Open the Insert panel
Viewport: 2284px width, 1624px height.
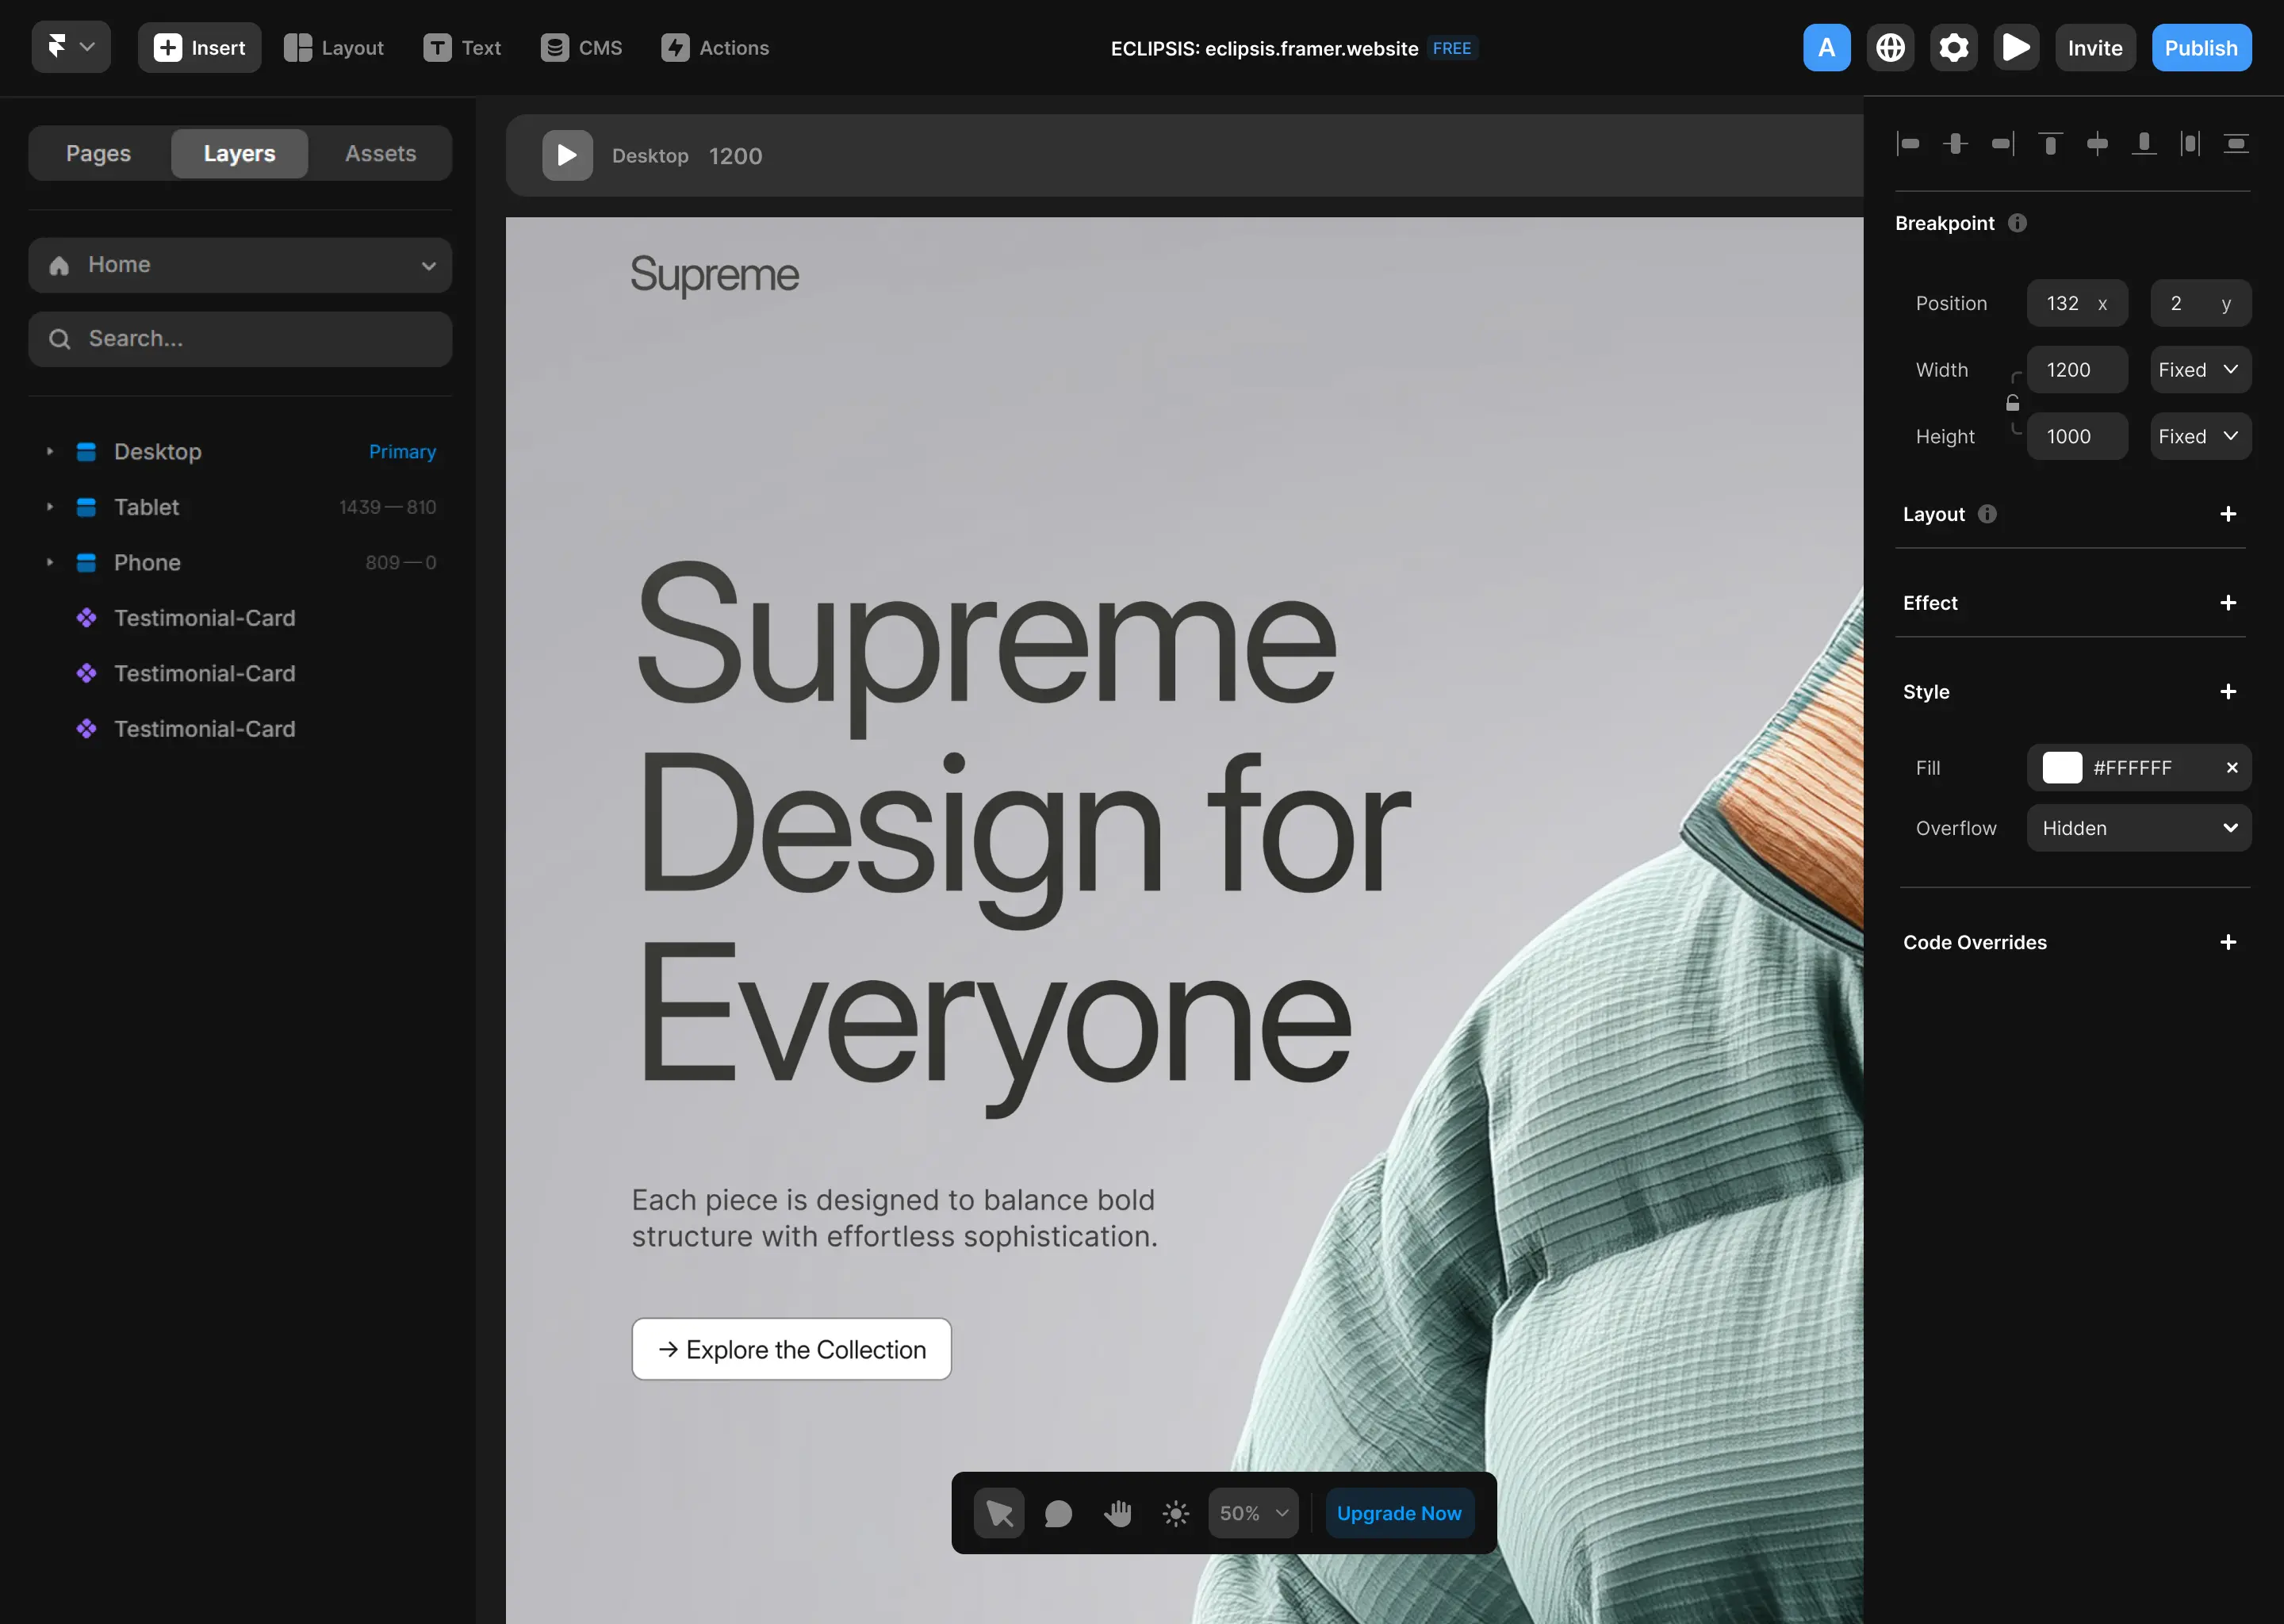[199, 47]
